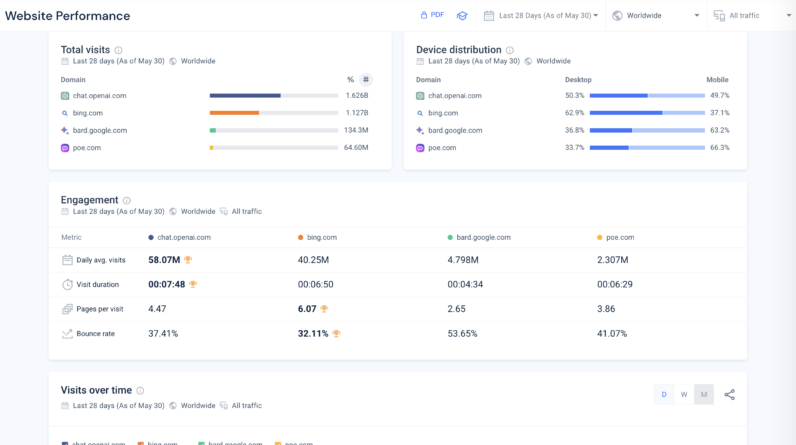Switch Total visits to number view
This screenshot has width=796, height=445.
tap(366, 80)
